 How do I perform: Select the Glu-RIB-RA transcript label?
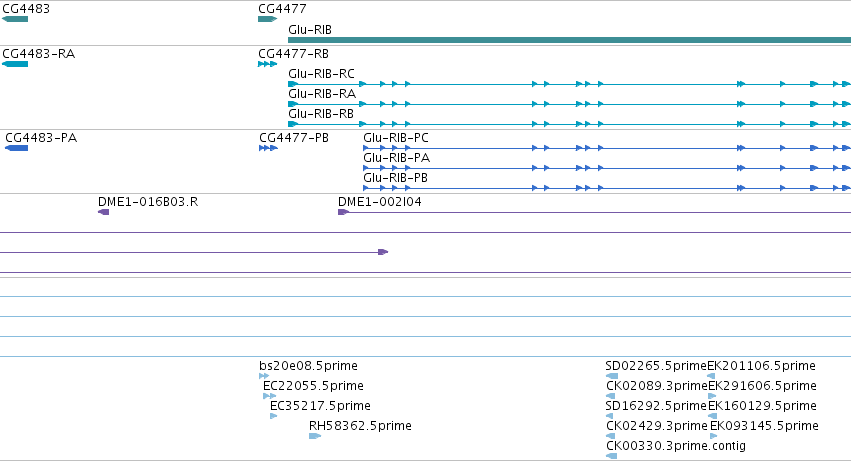click(322, 94)
